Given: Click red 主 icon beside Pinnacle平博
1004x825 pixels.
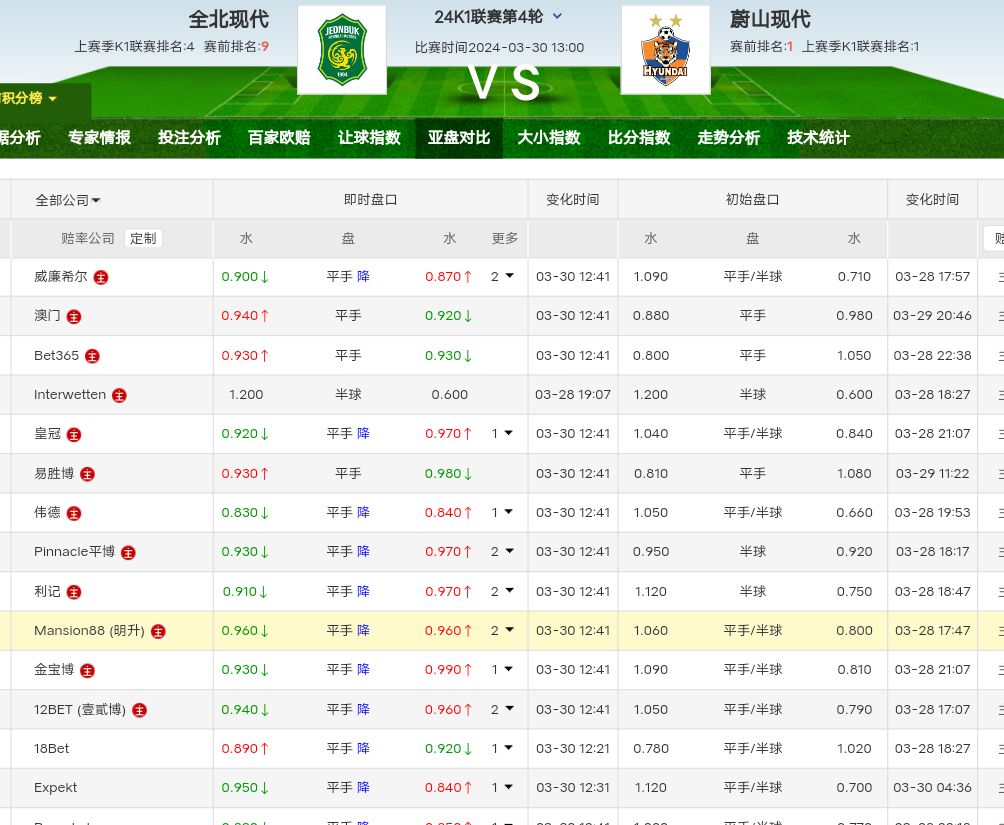Looking at the screenshot, I should point(128,552).
